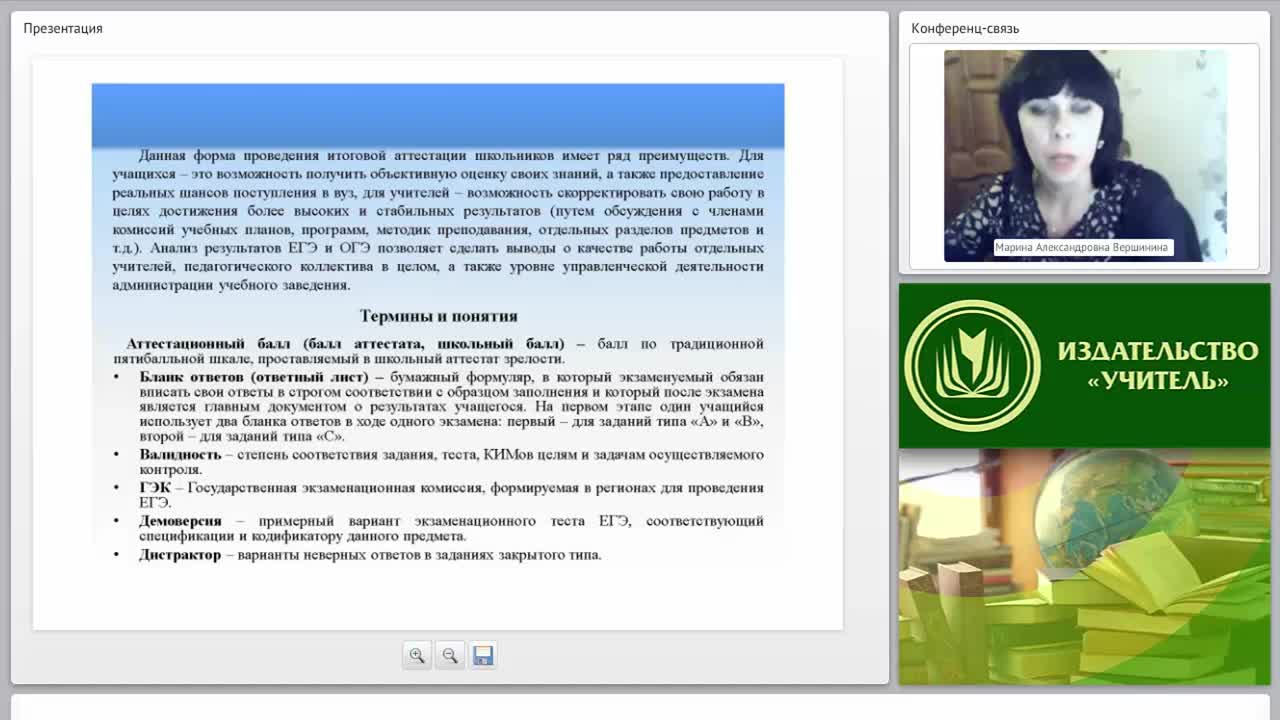Click the Аттестационный балл definition heading
Image resolution: width=1280 pixels, height=720 pixels.
pyautogui.click(x=345, y=343)
